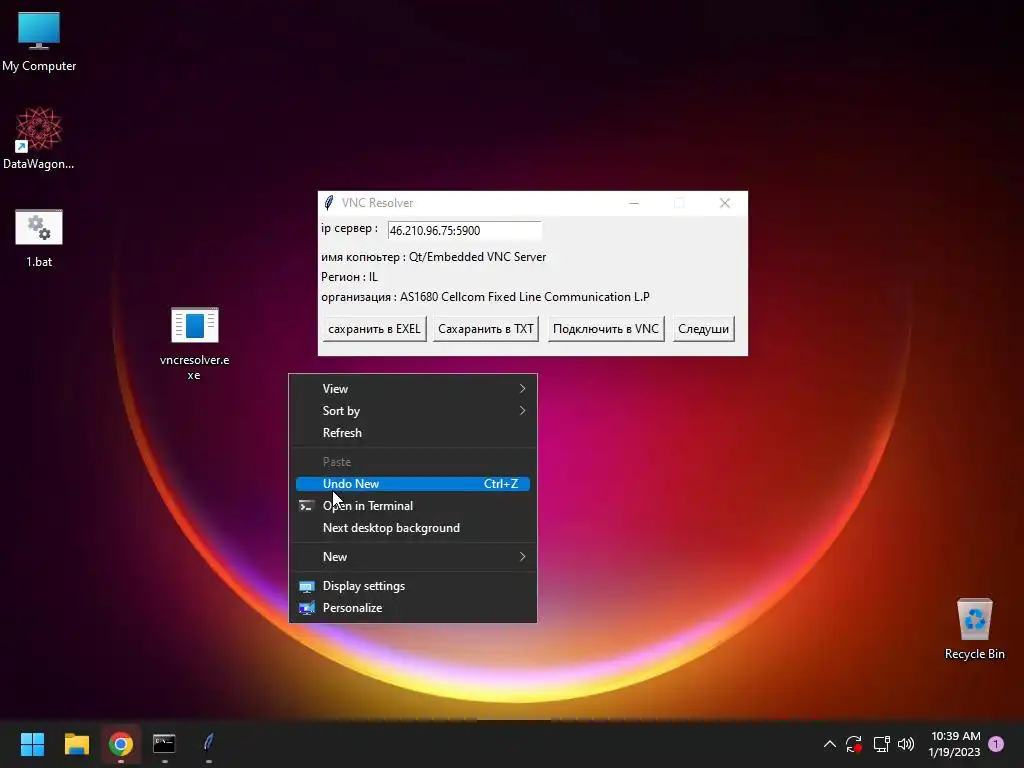Open Personalize from the context menu
Image resolution: width=1024 pixels, height=768 pixels.
[413, 608]
